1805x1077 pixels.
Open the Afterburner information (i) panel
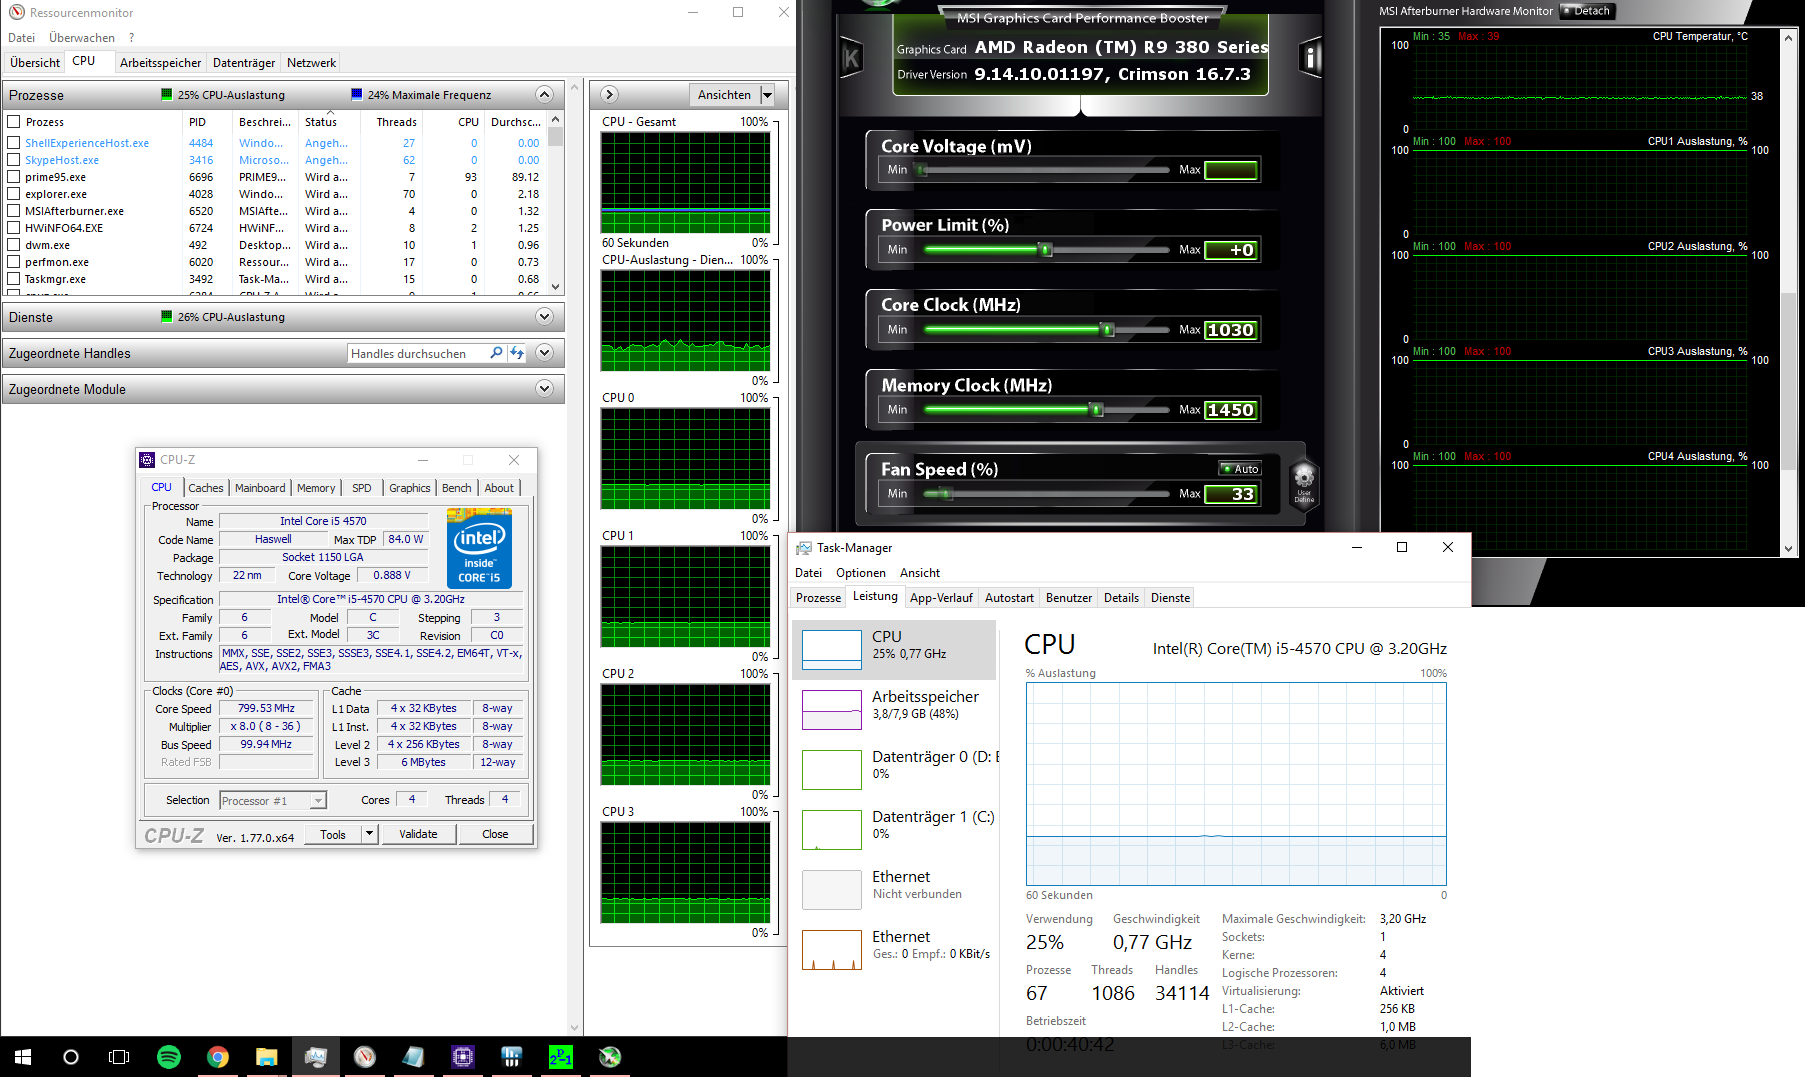pyautogui.click(x=1309, y=58)
